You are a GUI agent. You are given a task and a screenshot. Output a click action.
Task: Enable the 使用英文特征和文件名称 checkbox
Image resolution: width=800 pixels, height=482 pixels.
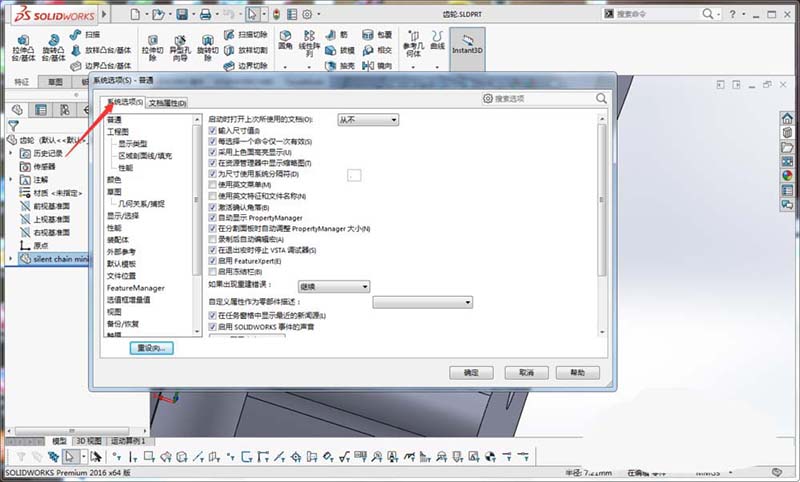[x=213, y=196]
